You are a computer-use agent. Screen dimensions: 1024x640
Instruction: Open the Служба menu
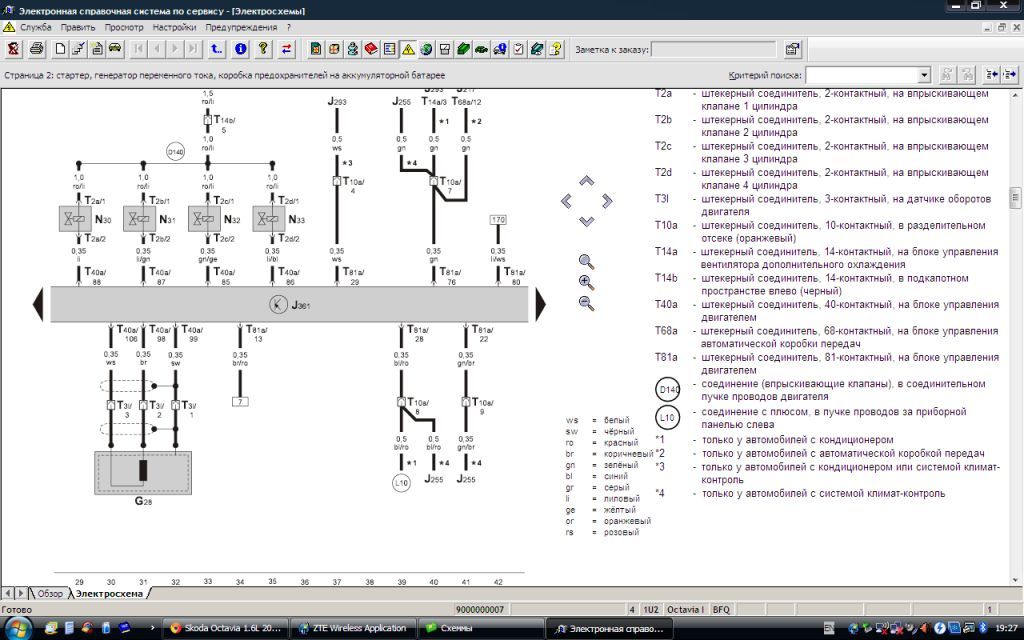(x=35, y=27)
